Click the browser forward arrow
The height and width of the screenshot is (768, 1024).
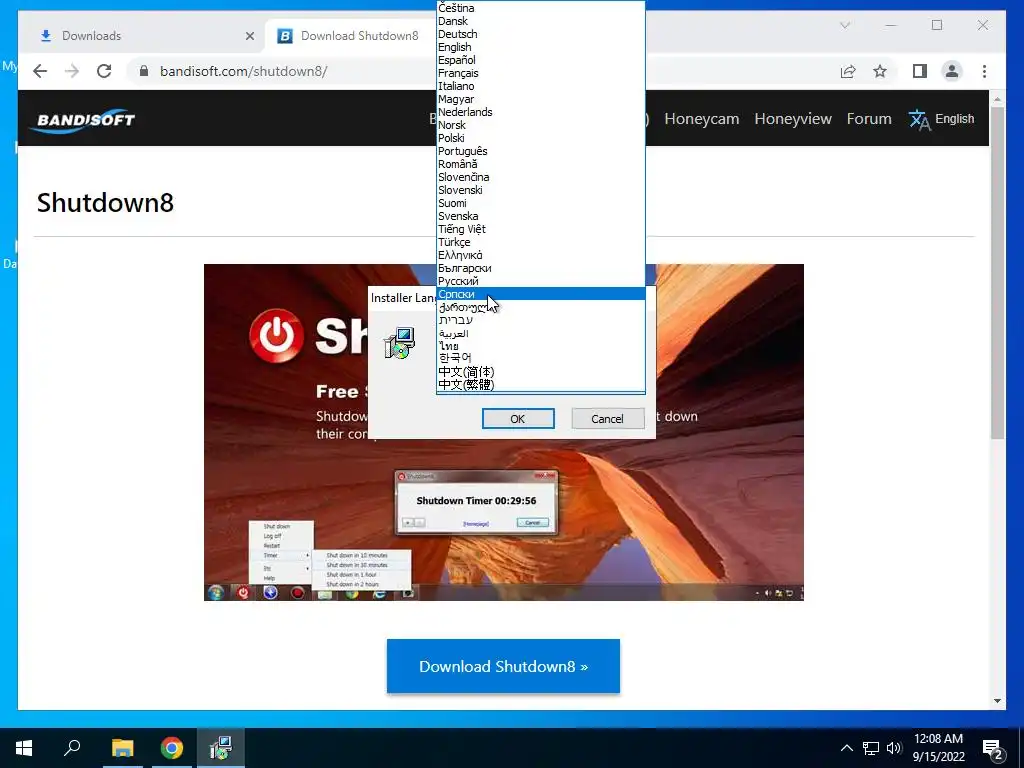coord(72,71)
